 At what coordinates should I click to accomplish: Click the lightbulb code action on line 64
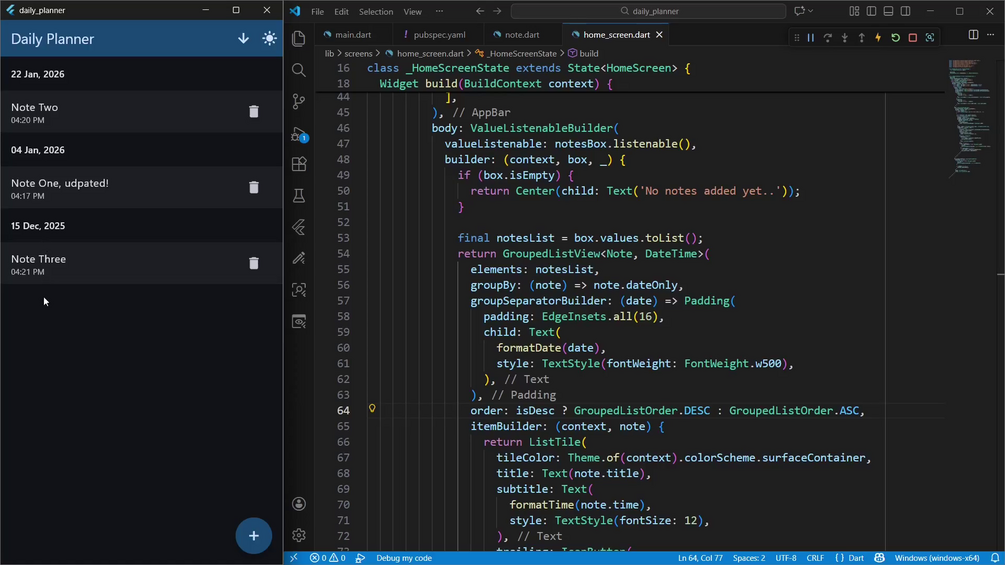372,408
